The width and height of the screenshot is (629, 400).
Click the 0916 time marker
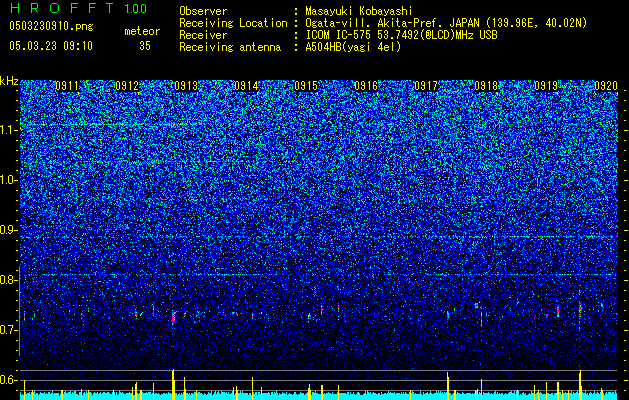(366, 86)
